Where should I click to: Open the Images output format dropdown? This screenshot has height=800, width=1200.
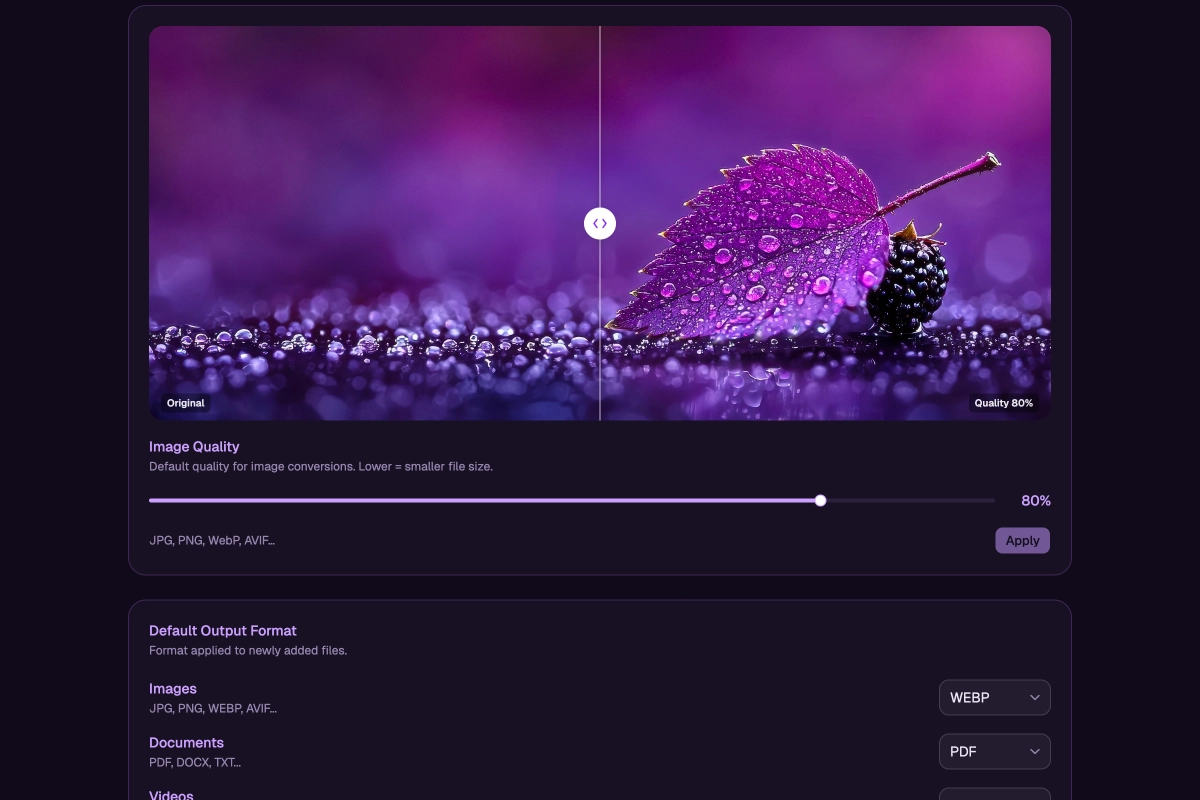pos(993,698)
